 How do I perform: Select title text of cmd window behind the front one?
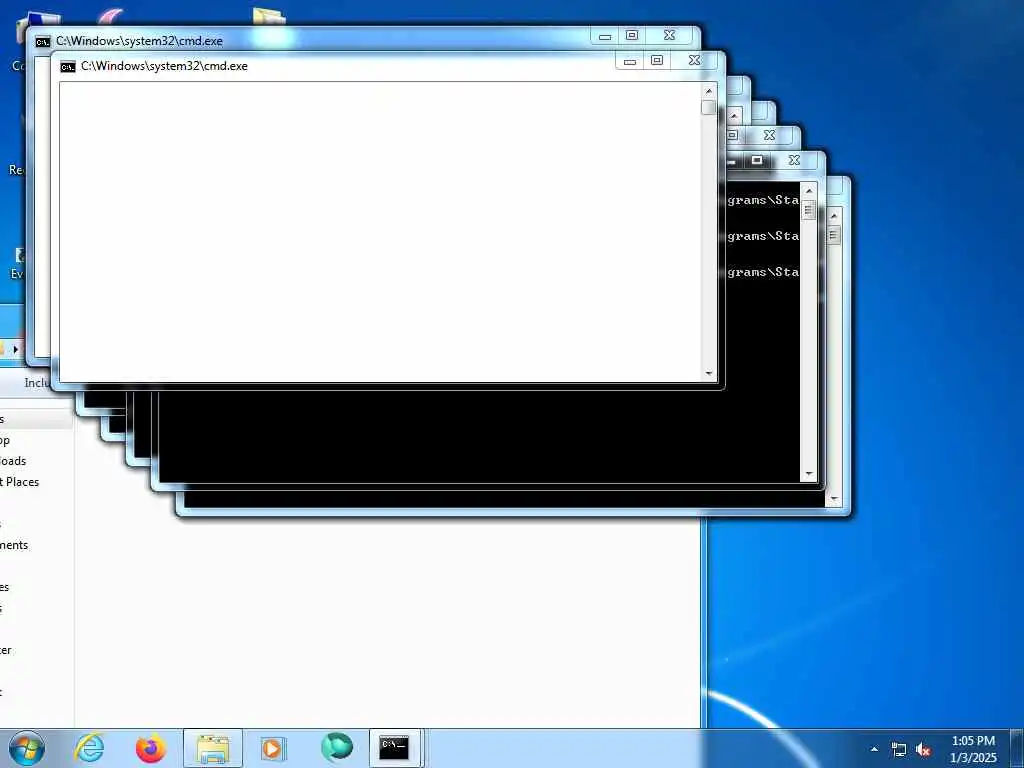(x=139, y=41)
